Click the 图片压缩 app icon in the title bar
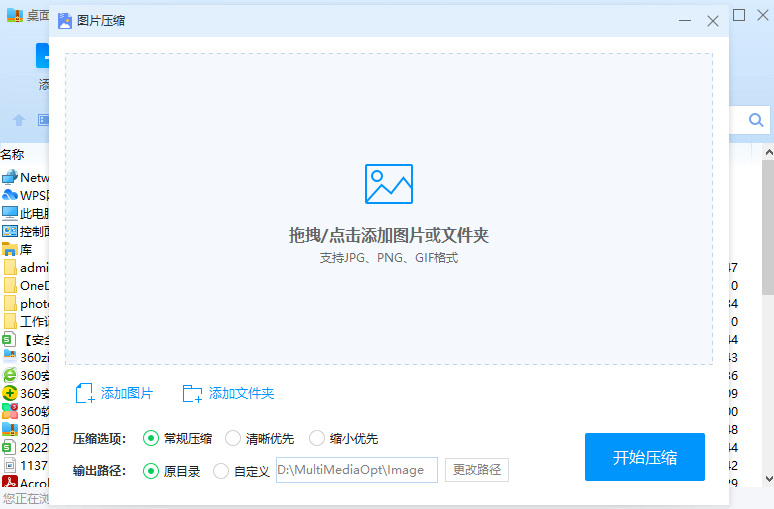The width and height of the screenshot is (774, 509). 65,21
